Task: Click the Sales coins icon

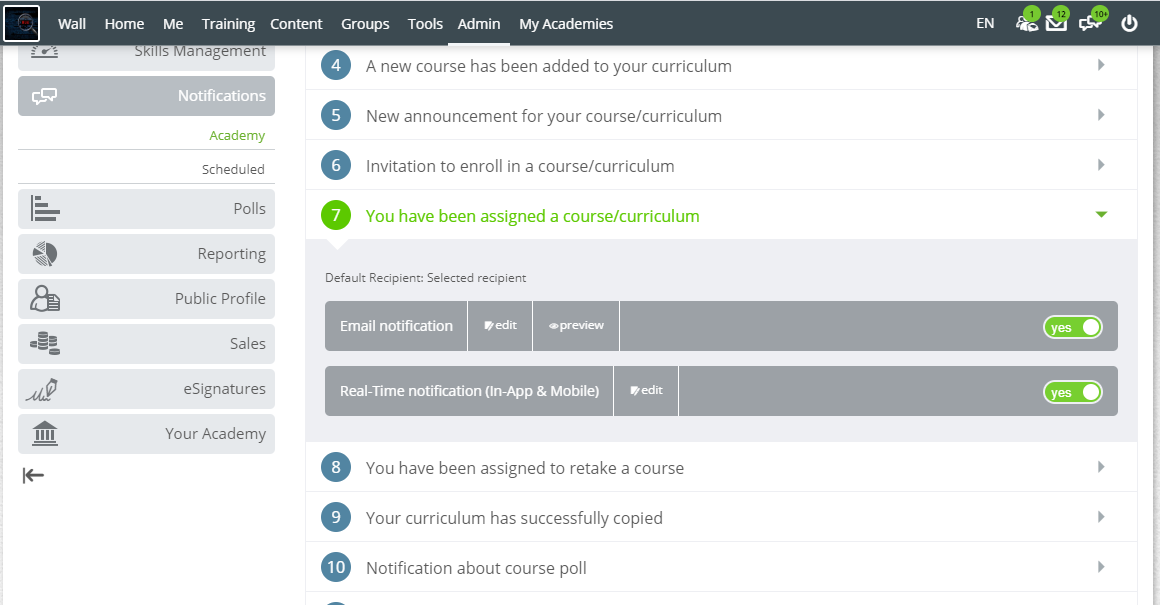Action: 44,343
